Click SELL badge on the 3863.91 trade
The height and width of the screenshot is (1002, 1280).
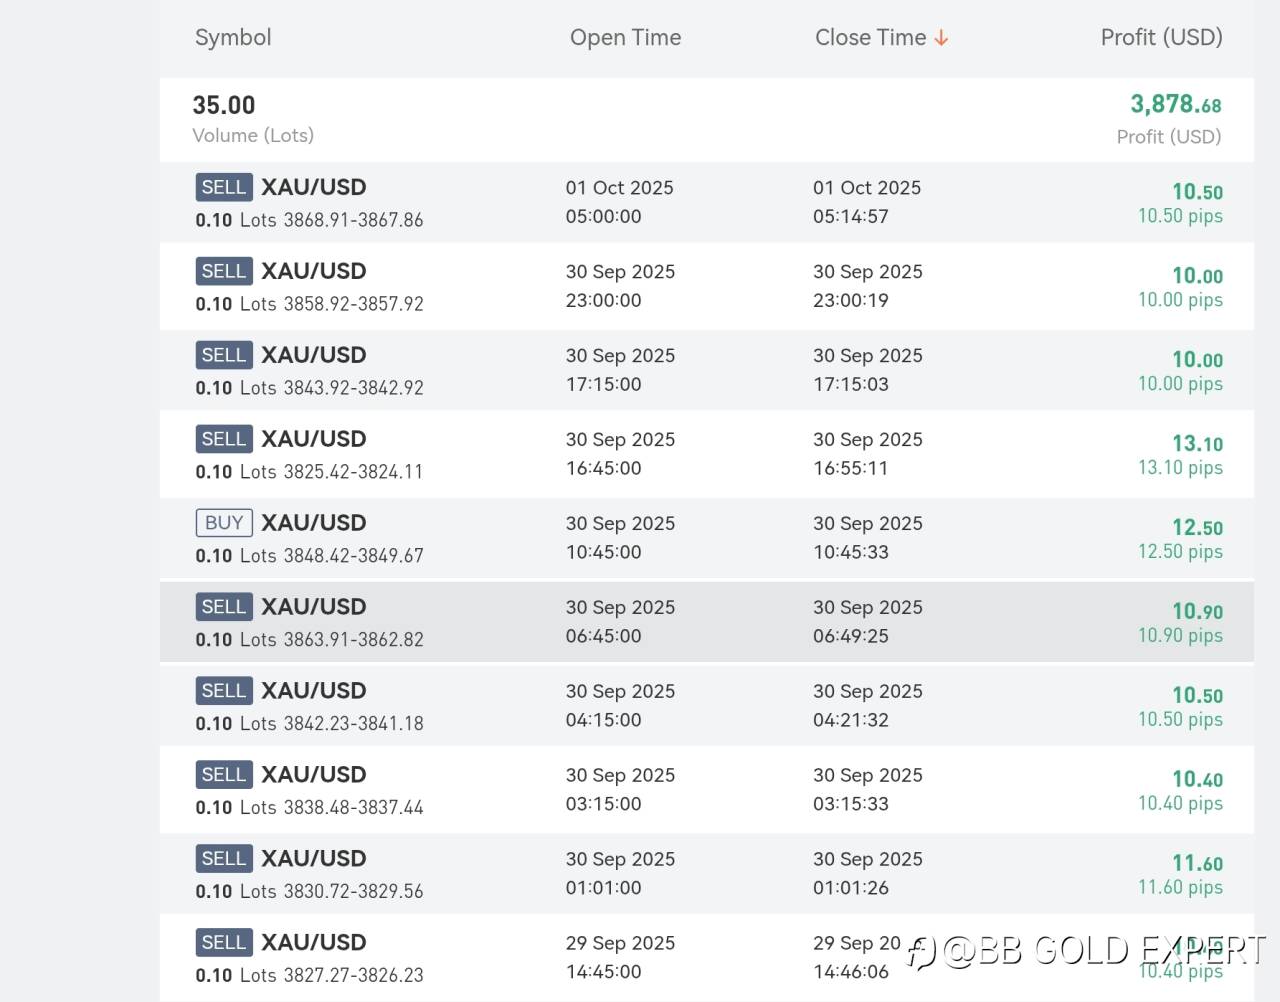click(x=223, y=607)
